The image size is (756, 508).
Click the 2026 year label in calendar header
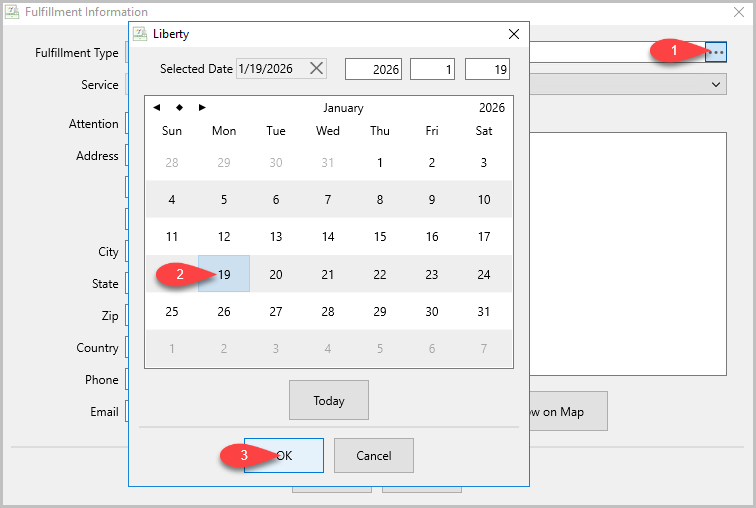[492, 107]
